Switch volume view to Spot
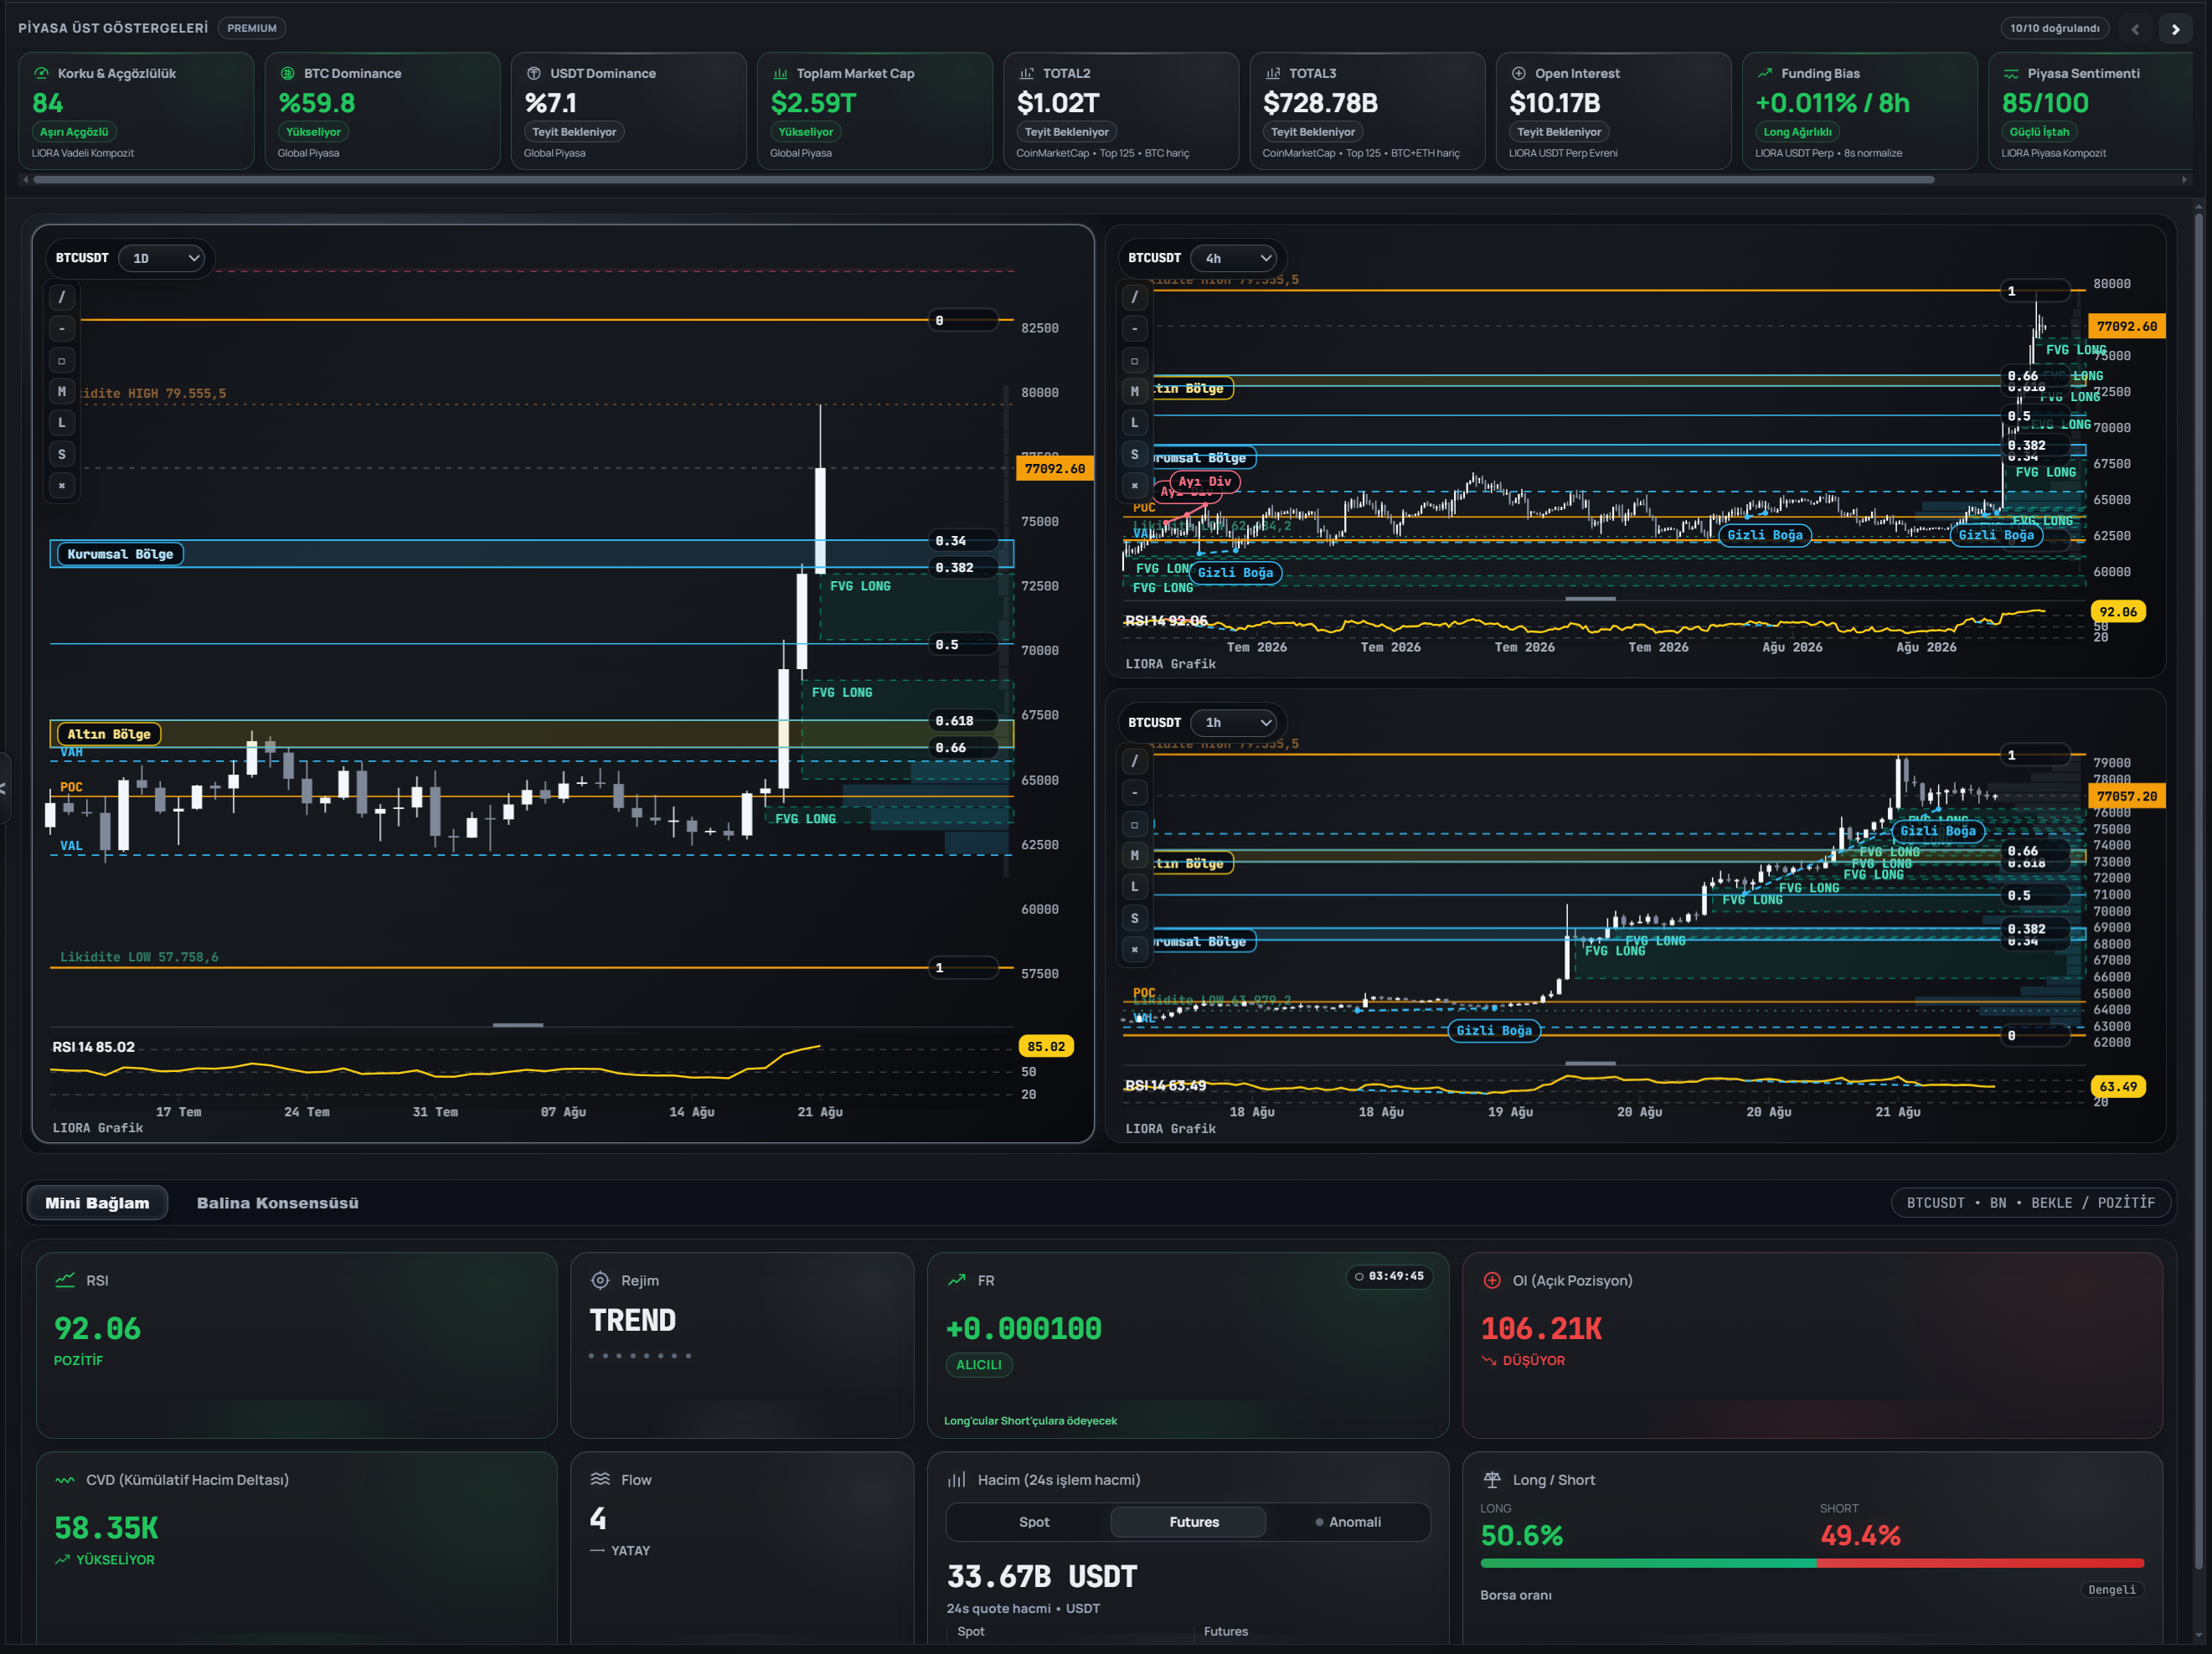Screen dimensions: 2212x1654 click(x=1033, y=1522)
